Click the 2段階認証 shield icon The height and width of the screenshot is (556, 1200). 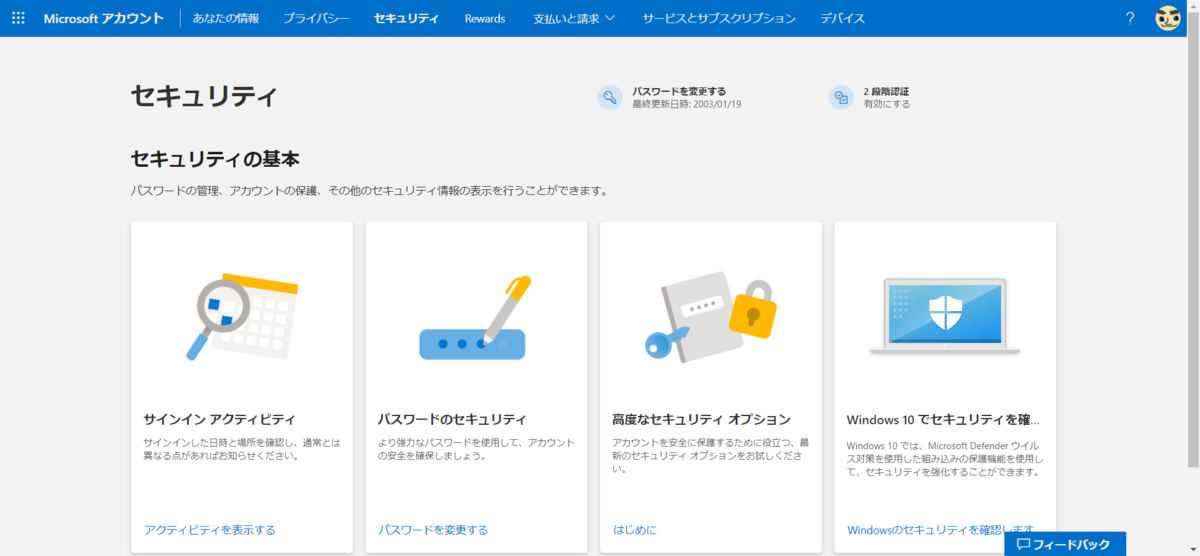(841, 97)
